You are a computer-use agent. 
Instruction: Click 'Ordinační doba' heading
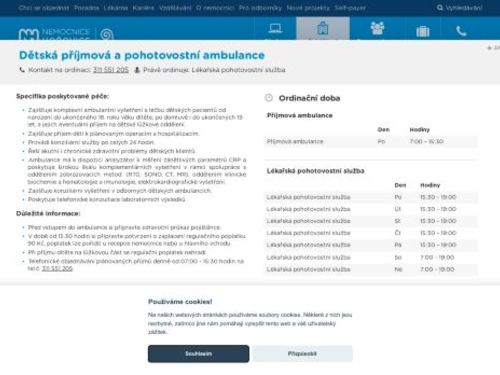tap(309, 98)
